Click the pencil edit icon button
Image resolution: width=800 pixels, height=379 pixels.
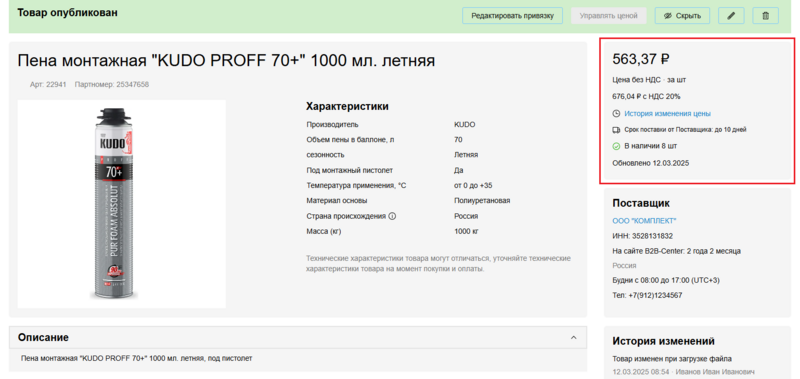(731, 16)
